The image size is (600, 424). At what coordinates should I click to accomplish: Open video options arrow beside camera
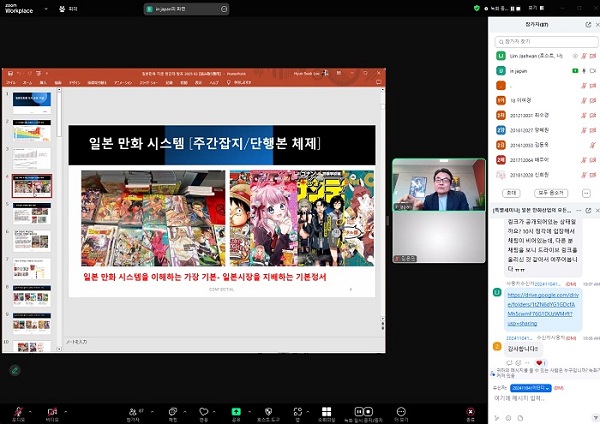click(65, 412)
